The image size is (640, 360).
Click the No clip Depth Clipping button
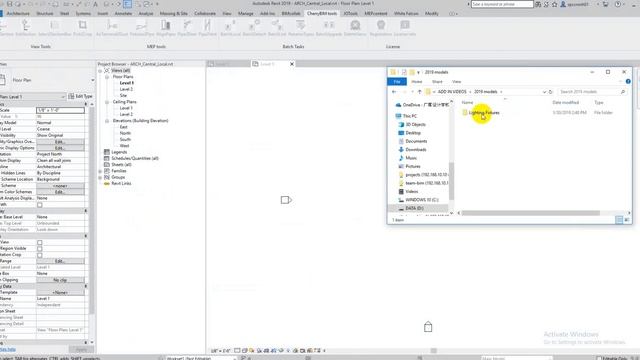pos(60,280)
